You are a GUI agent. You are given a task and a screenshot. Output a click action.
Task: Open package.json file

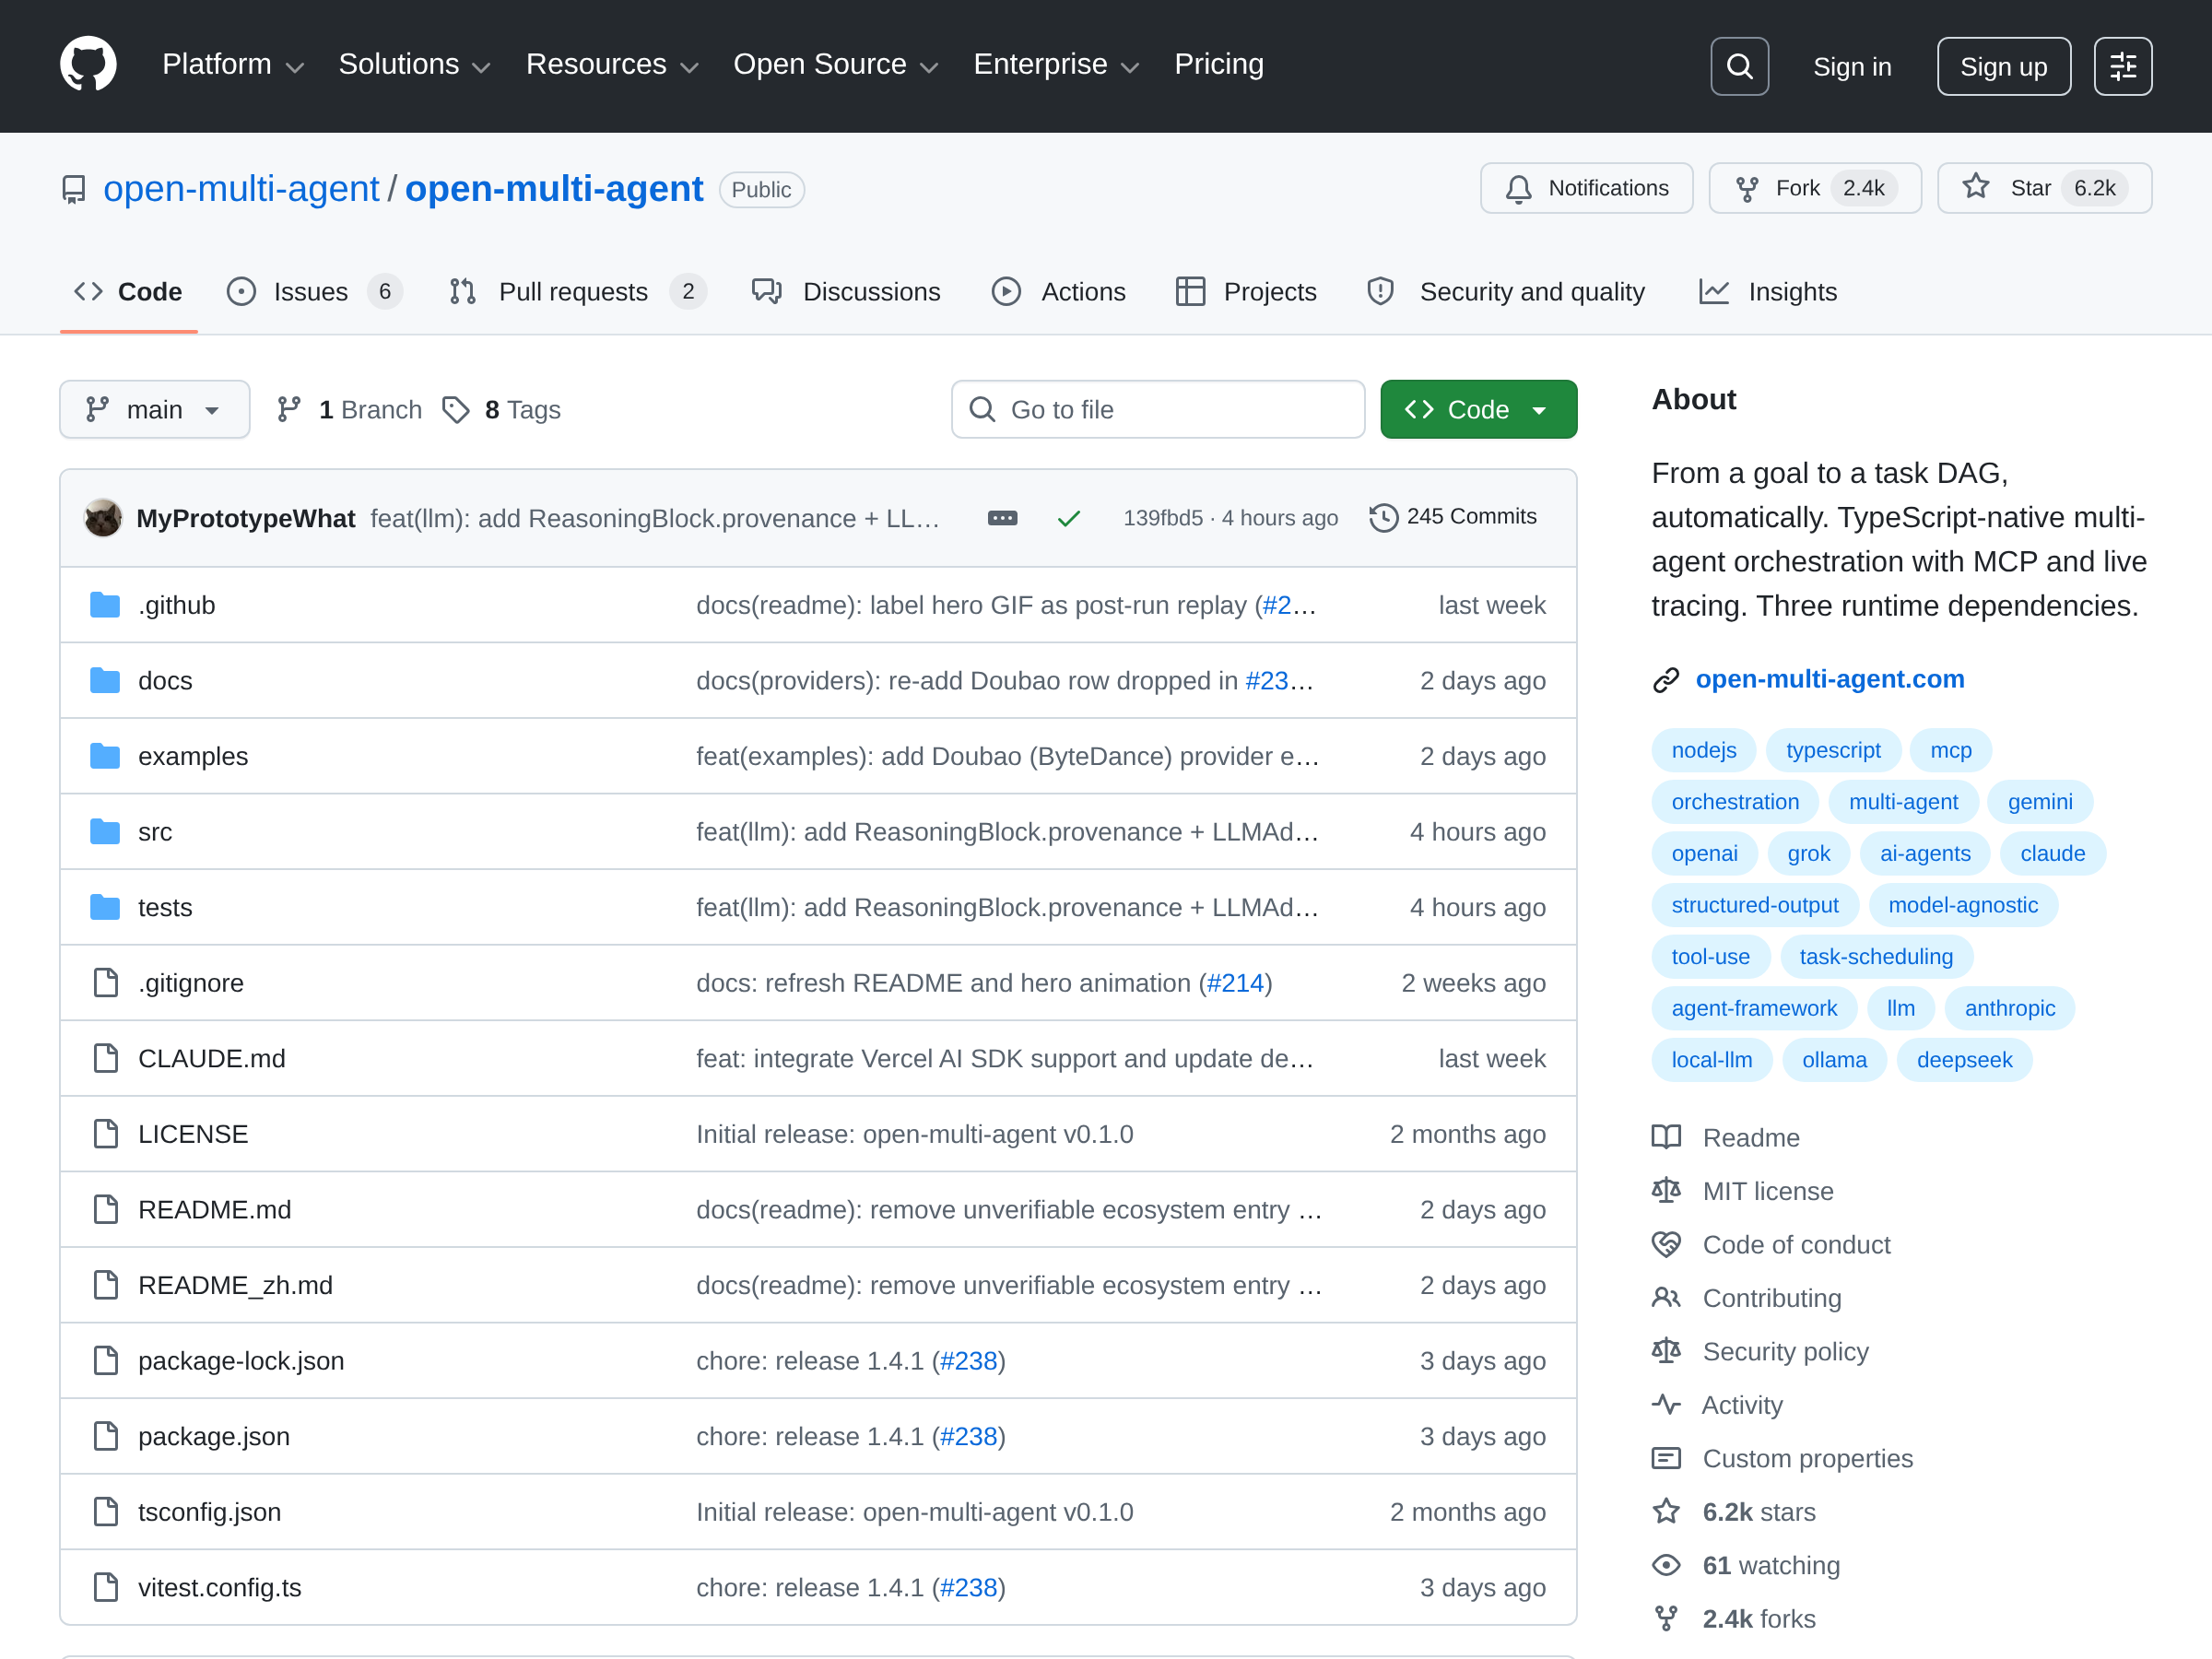pos(214,1436)
